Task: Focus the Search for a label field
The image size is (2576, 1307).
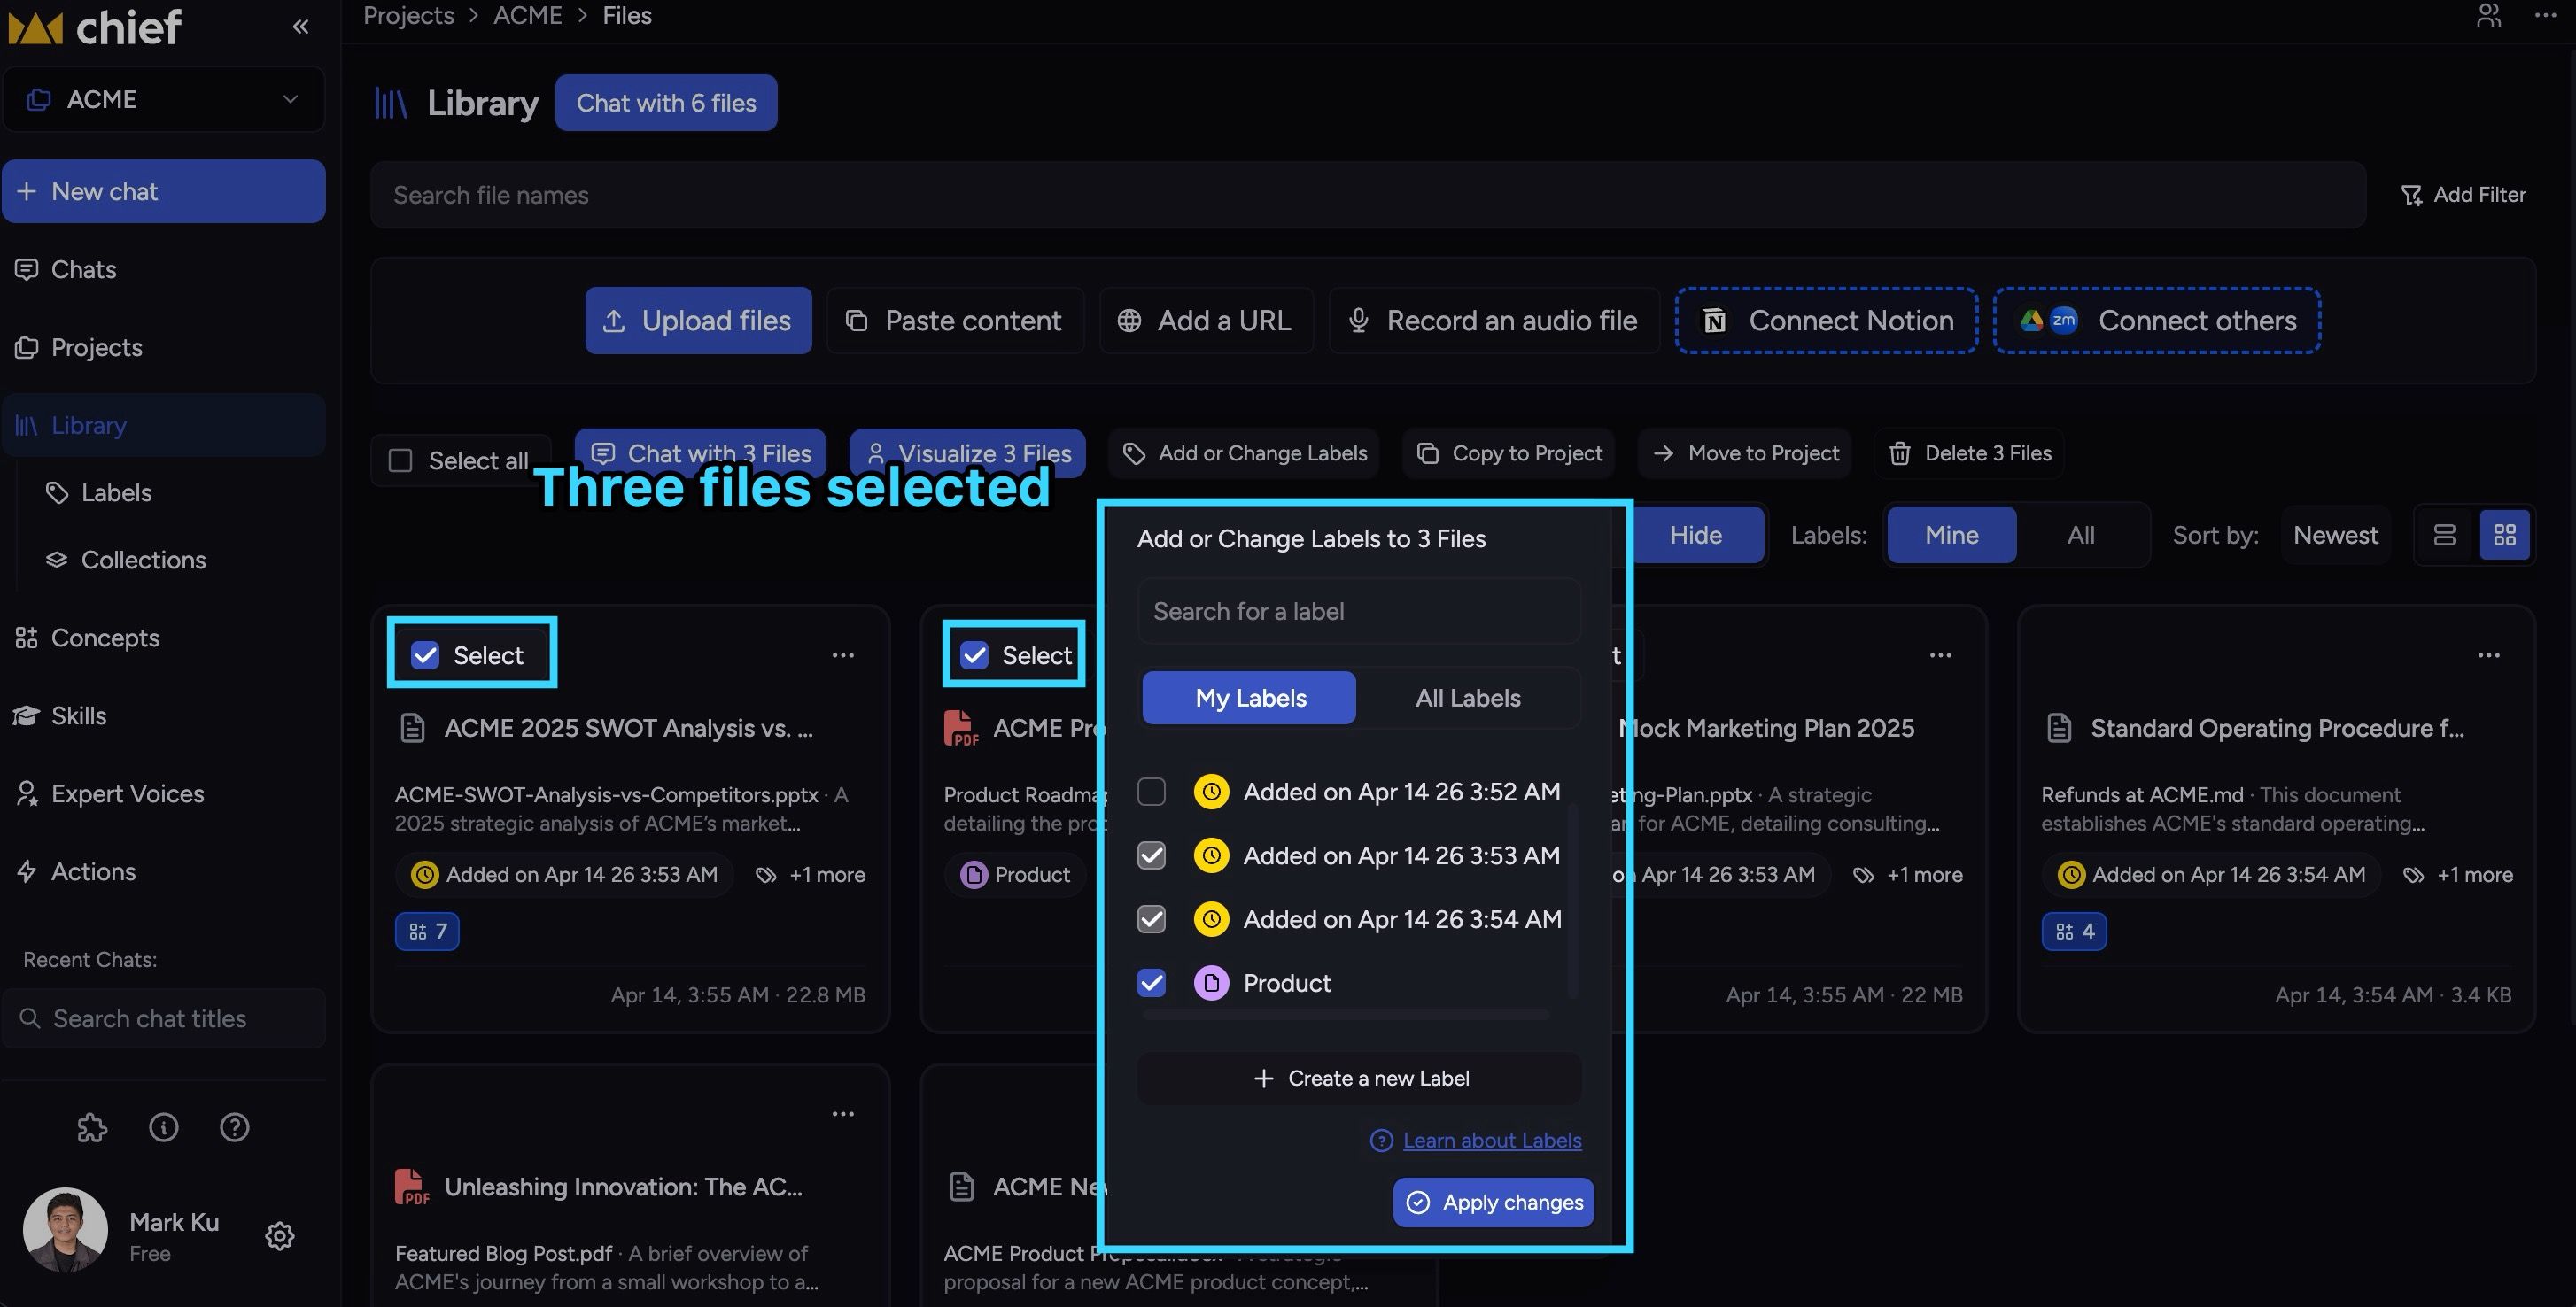Action: pyautogui.click(x=1359, y=611)
